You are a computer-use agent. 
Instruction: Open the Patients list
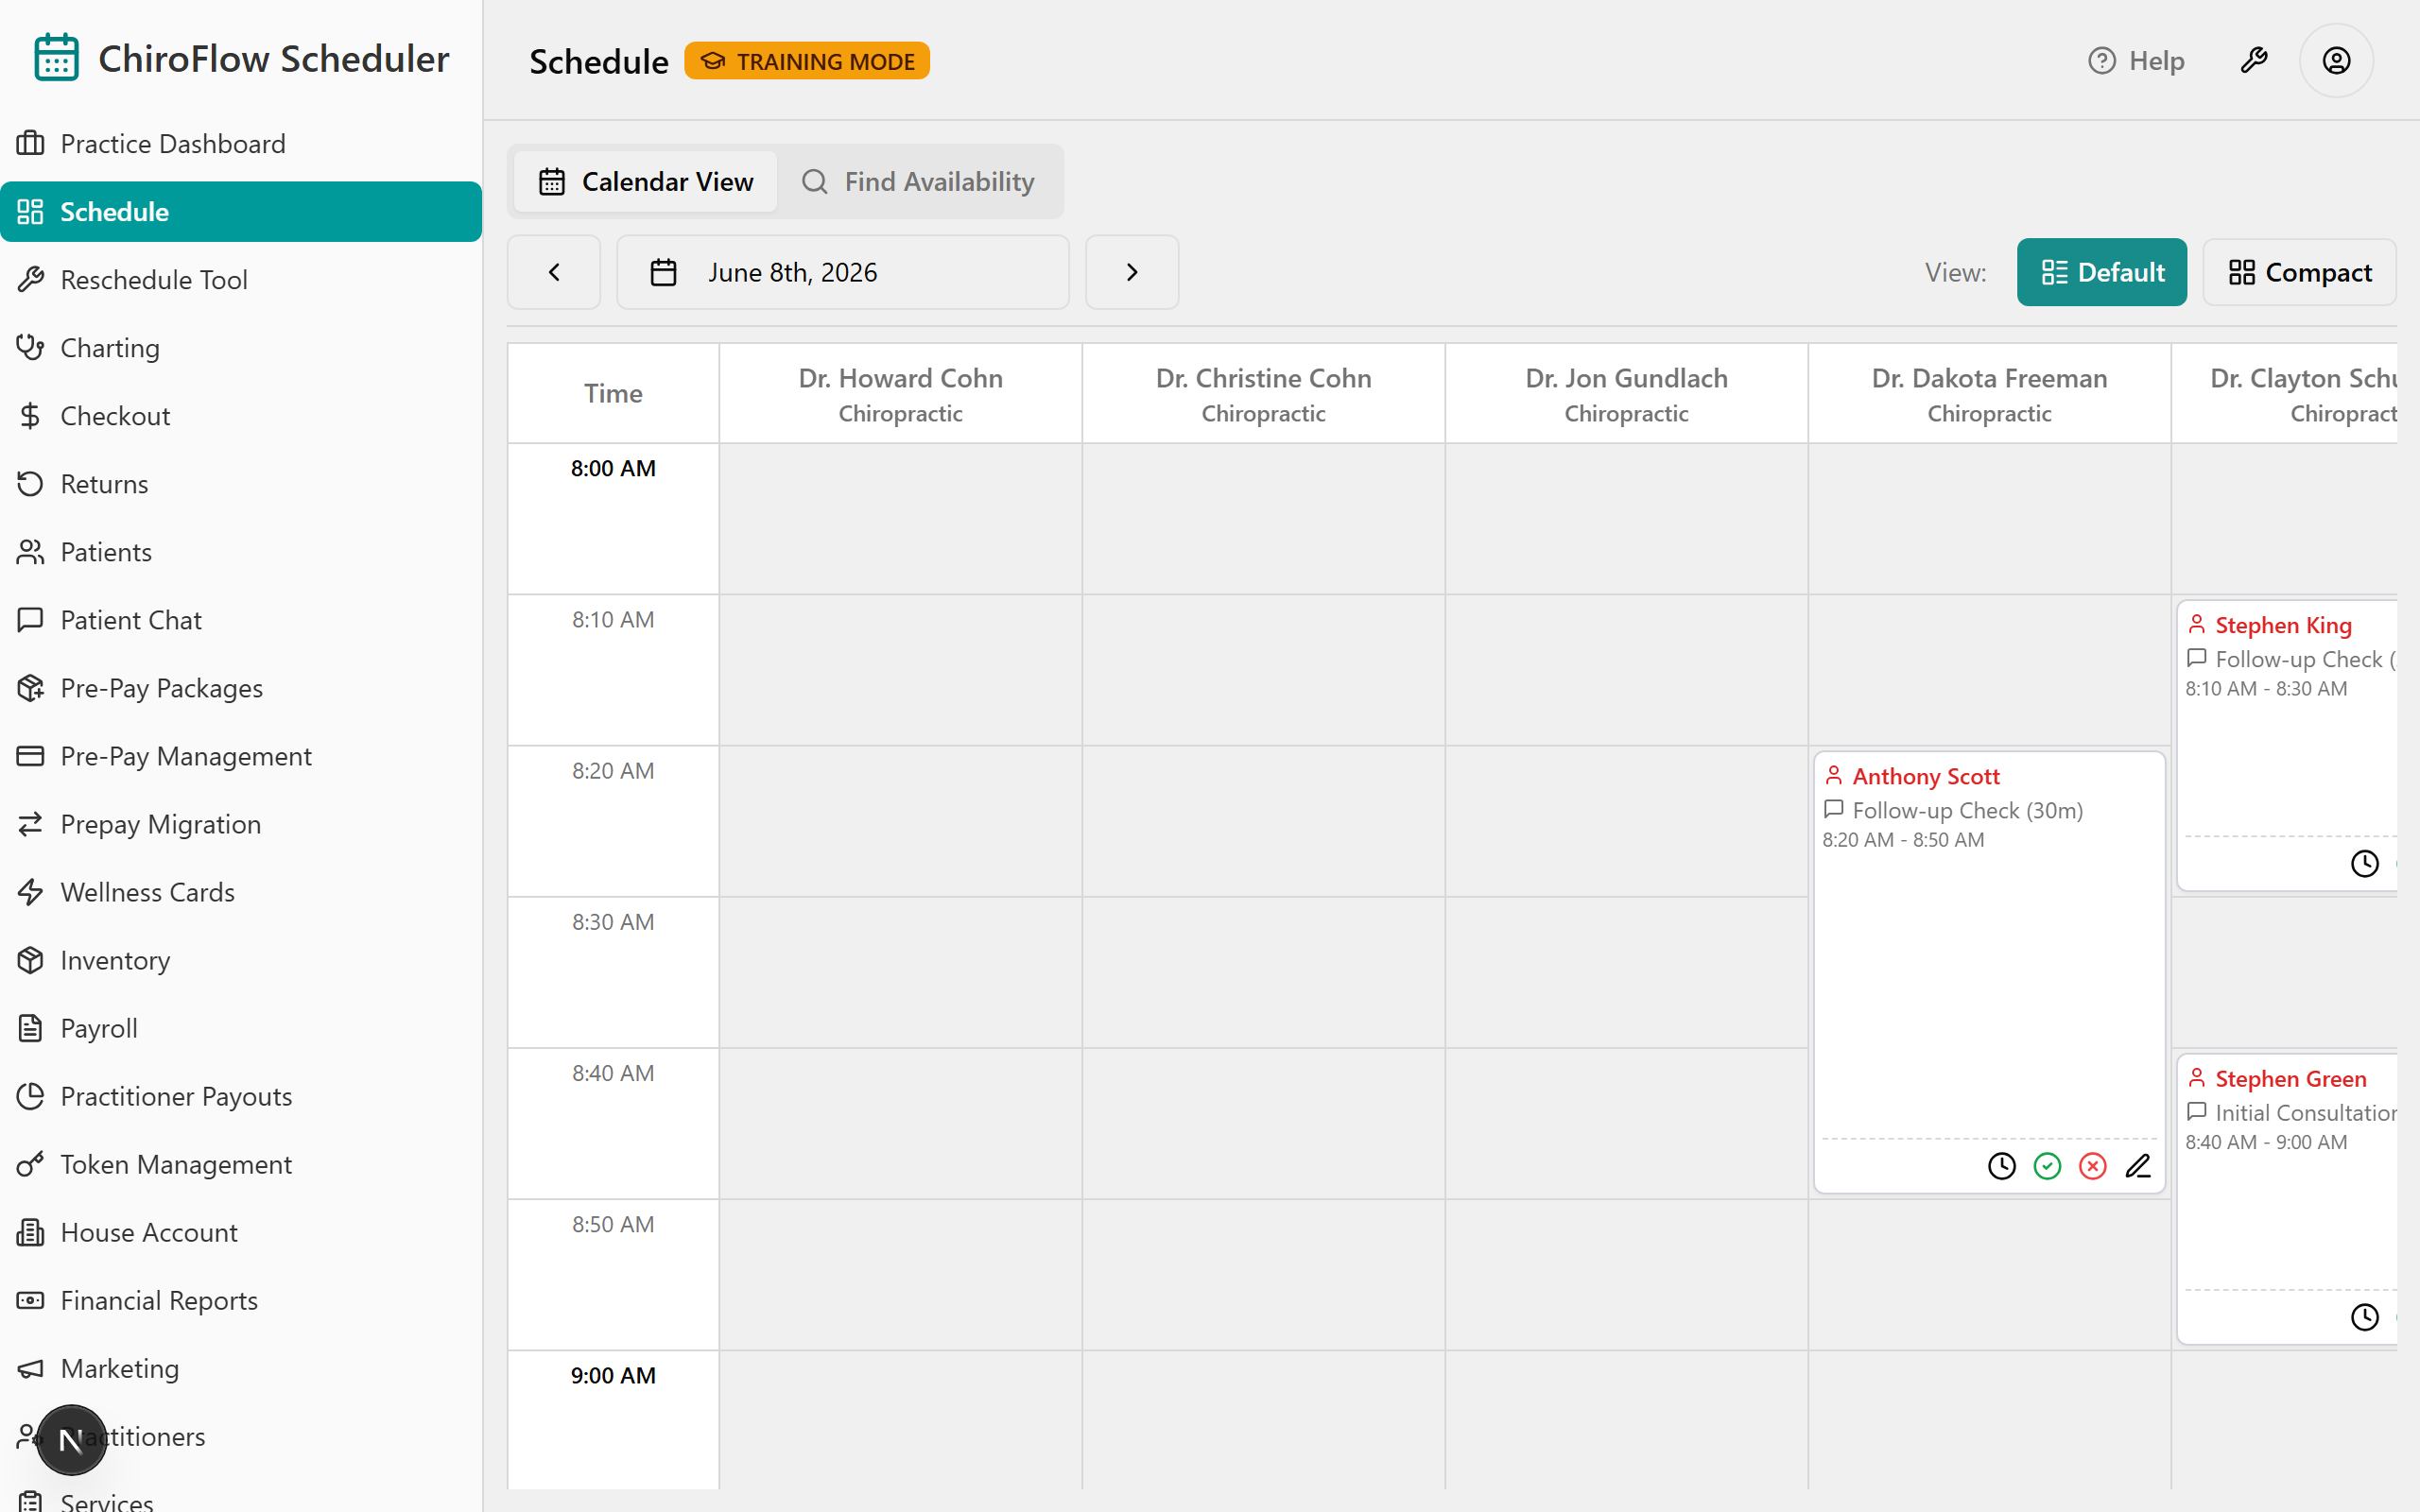(x=241, y=552)
